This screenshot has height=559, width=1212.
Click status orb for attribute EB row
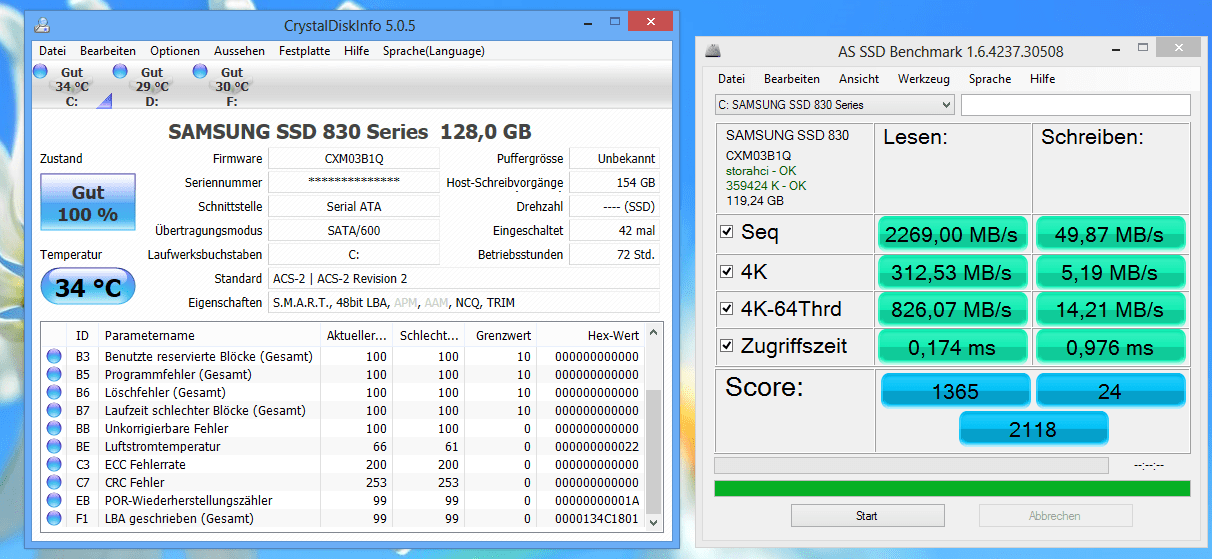[54, 500]
